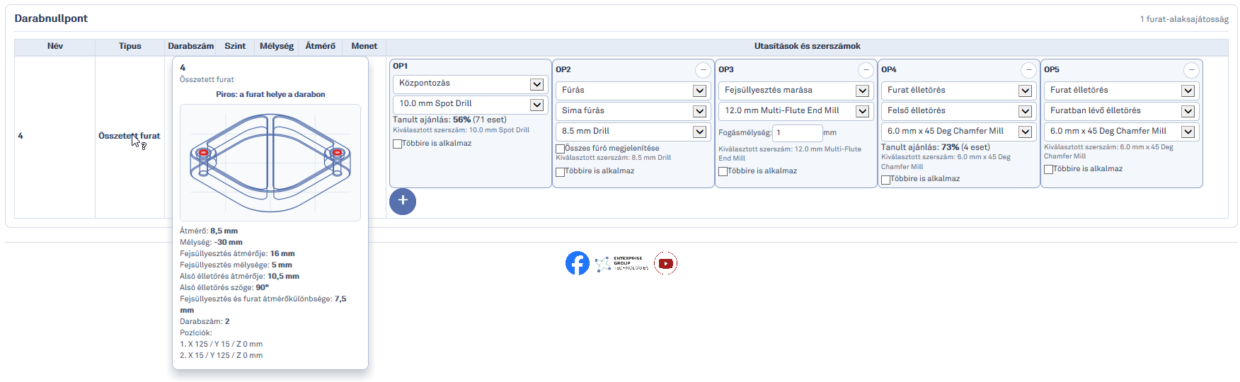Open the 'Sima fúrás' dropdown
The width and height of the screenshot is (1240, 382).
tap(632, 110)
